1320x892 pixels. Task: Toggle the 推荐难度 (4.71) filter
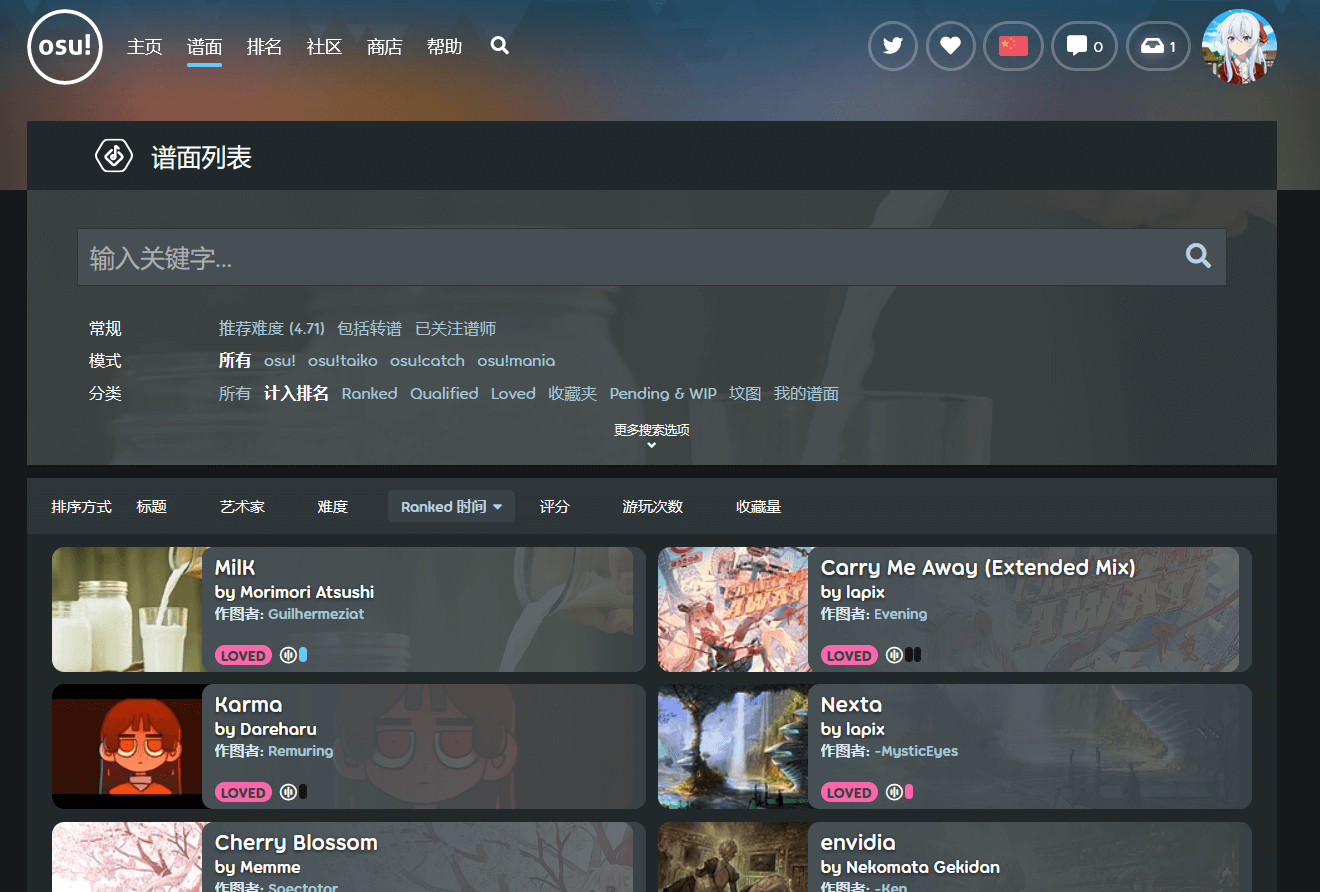point(272,328)
